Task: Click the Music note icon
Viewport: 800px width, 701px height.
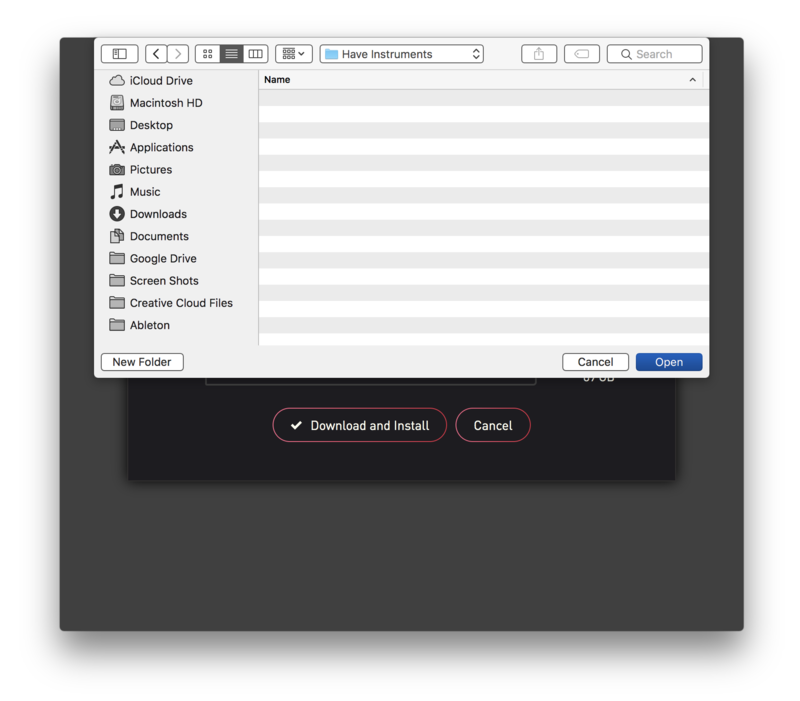Action: point(117,192)
